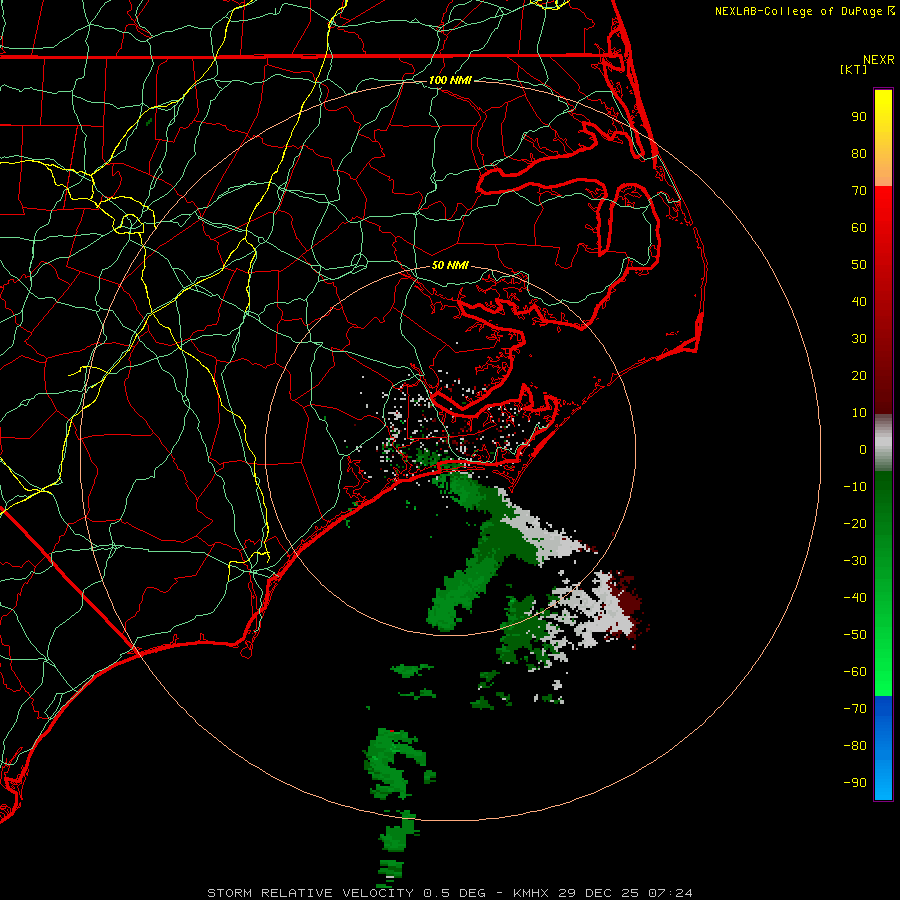Click the NEXR label above the color scale

879,60
